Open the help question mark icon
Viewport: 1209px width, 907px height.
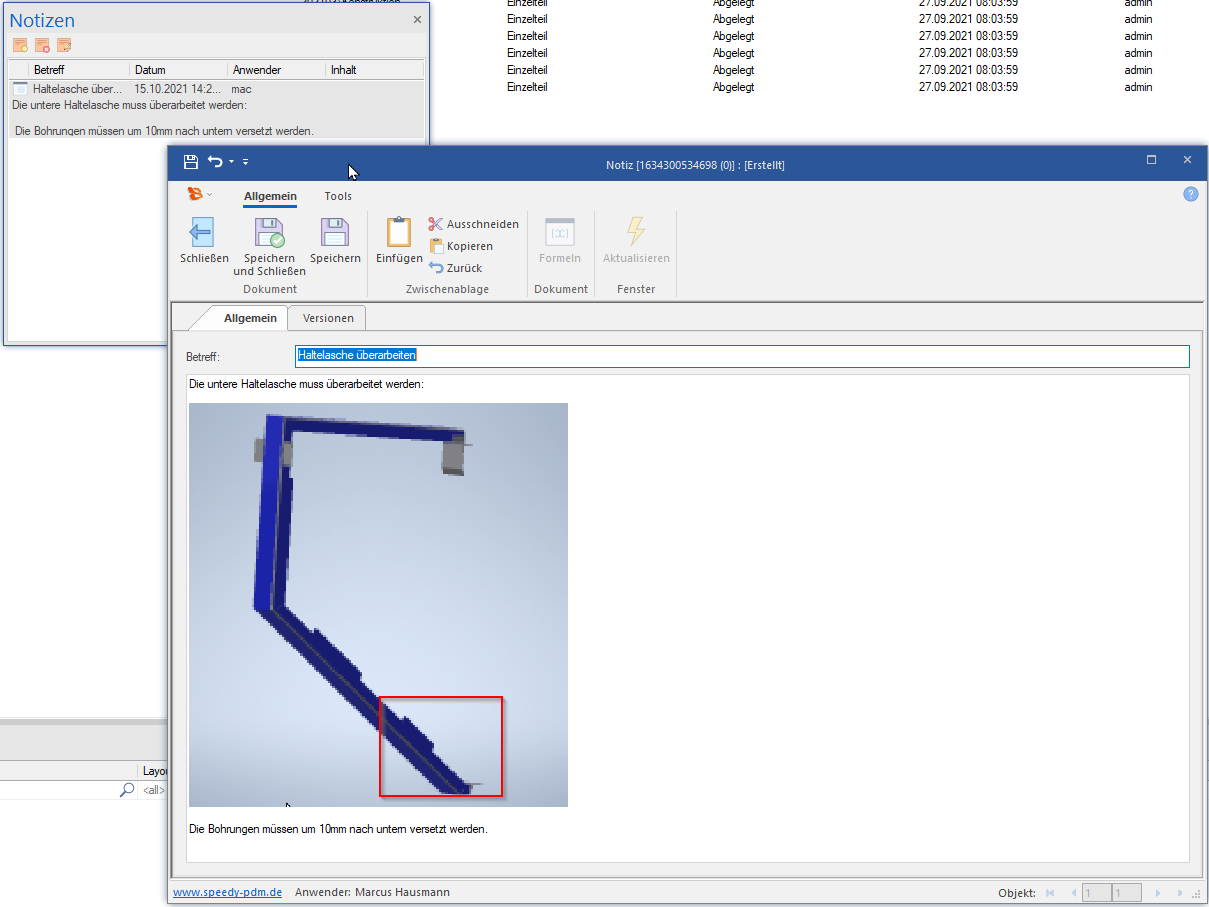point(1190,195)
